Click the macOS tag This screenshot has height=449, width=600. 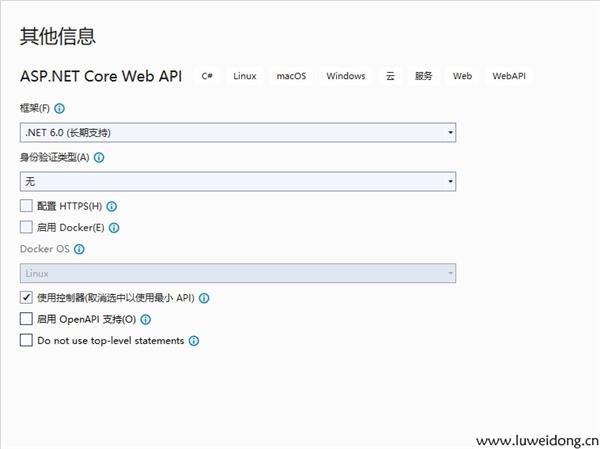(x=291, y=76)
